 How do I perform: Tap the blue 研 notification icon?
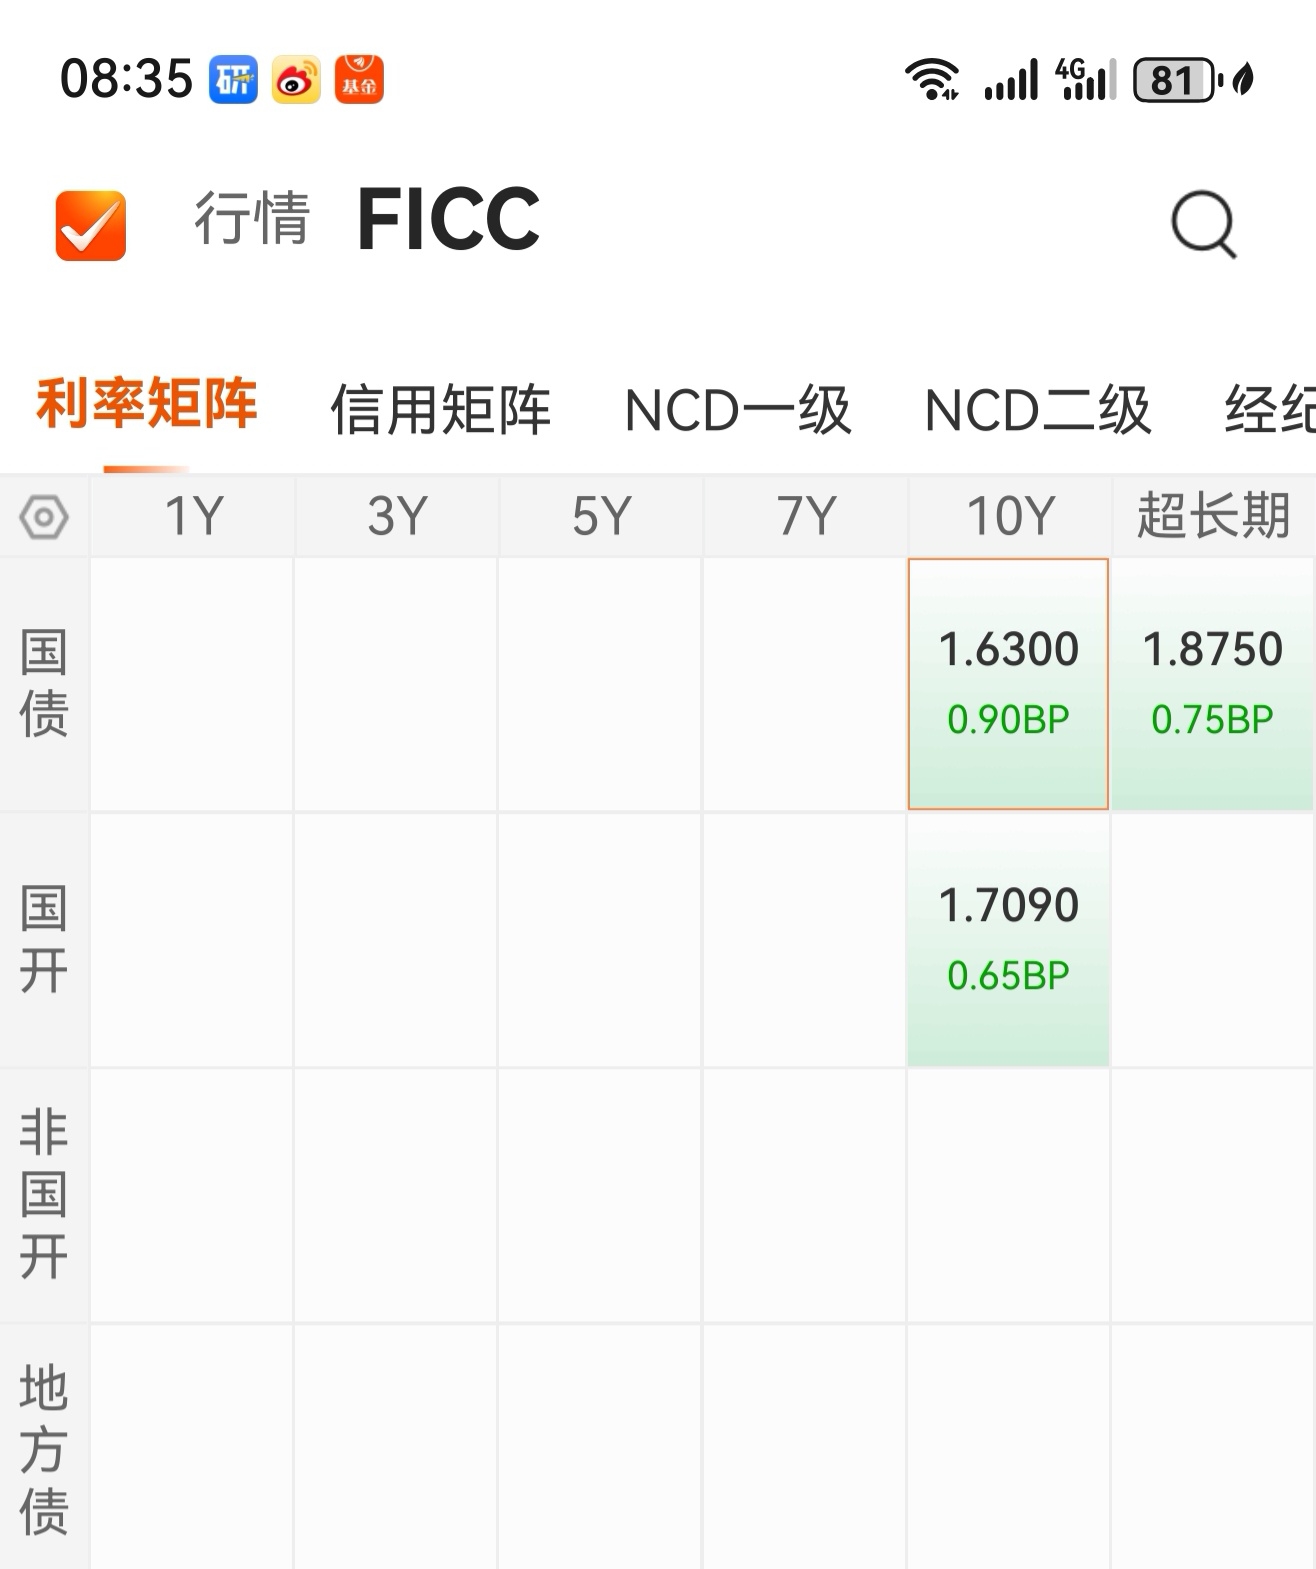pyautogui.click(x=233, y=80)
